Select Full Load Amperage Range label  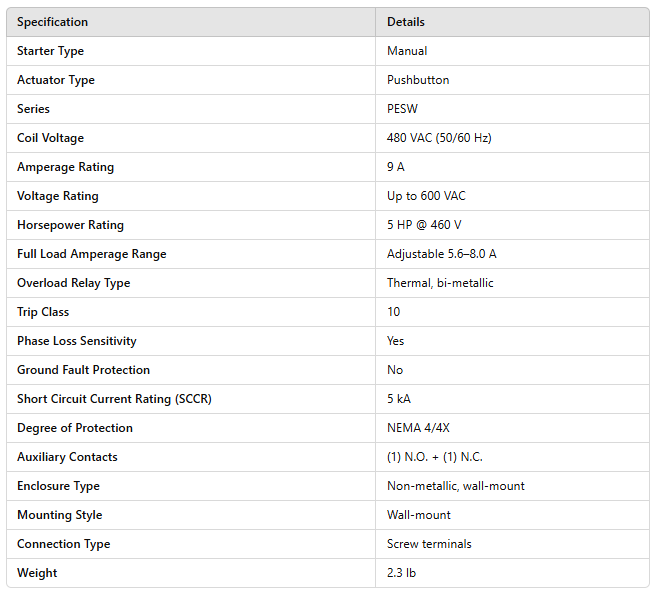coord(92,254)
